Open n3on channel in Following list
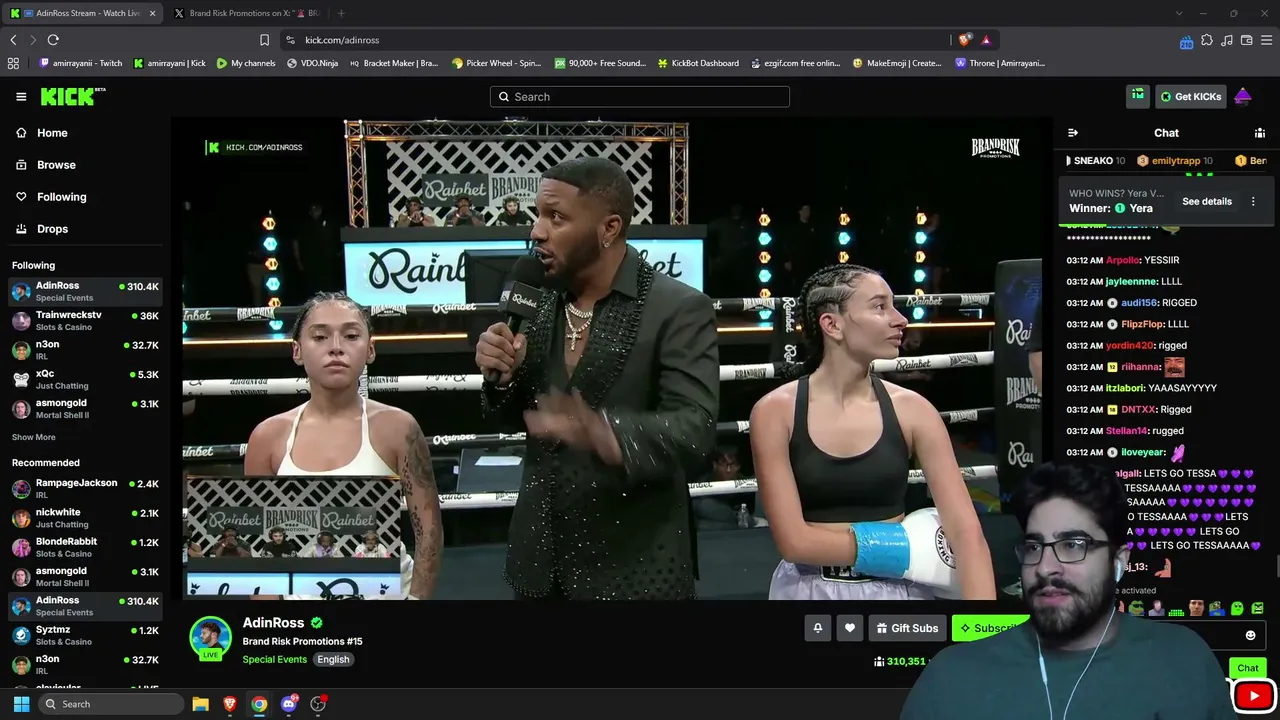 (86, 350)
